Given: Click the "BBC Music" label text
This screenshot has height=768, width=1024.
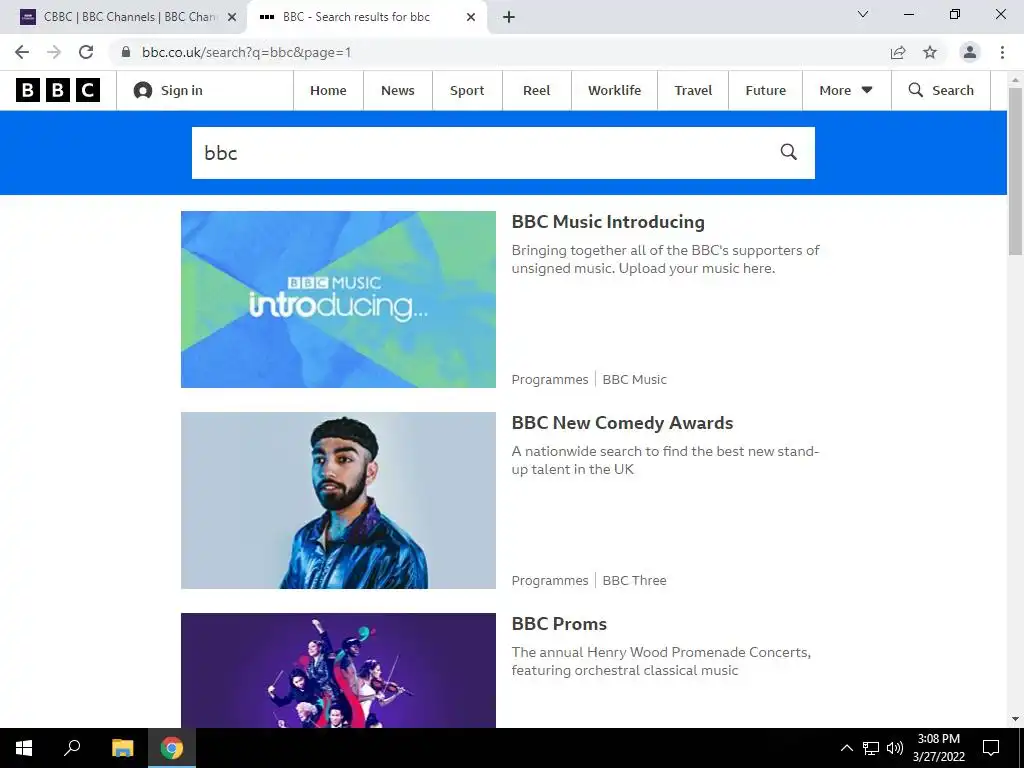Looking at the screenshot, I should click(634, 379).
